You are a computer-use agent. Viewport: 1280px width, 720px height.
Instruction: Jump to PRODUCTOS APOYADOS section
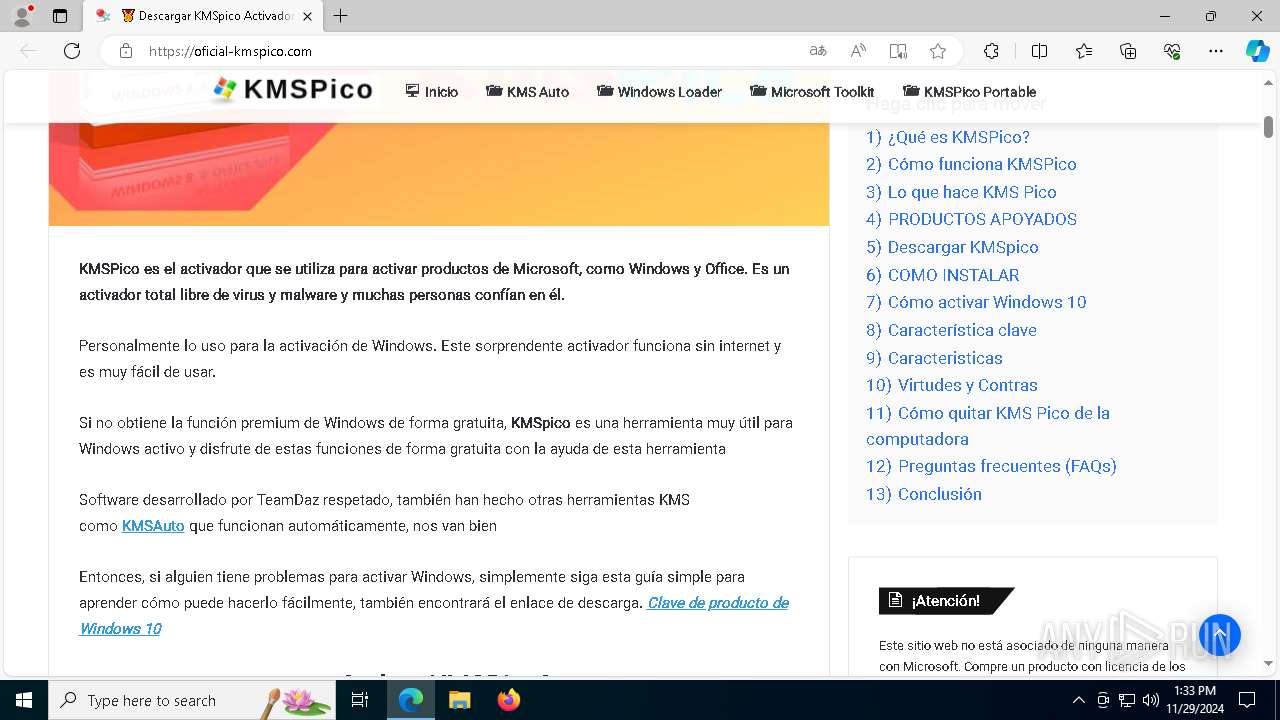971,219
